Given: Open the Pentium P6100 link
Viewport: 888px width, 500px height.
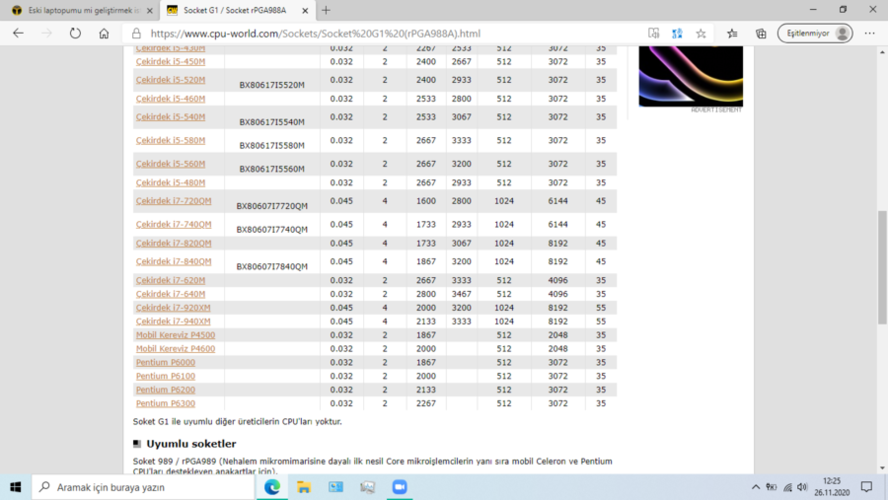Looking at the screenshot, I should click(x=165, y=376).
